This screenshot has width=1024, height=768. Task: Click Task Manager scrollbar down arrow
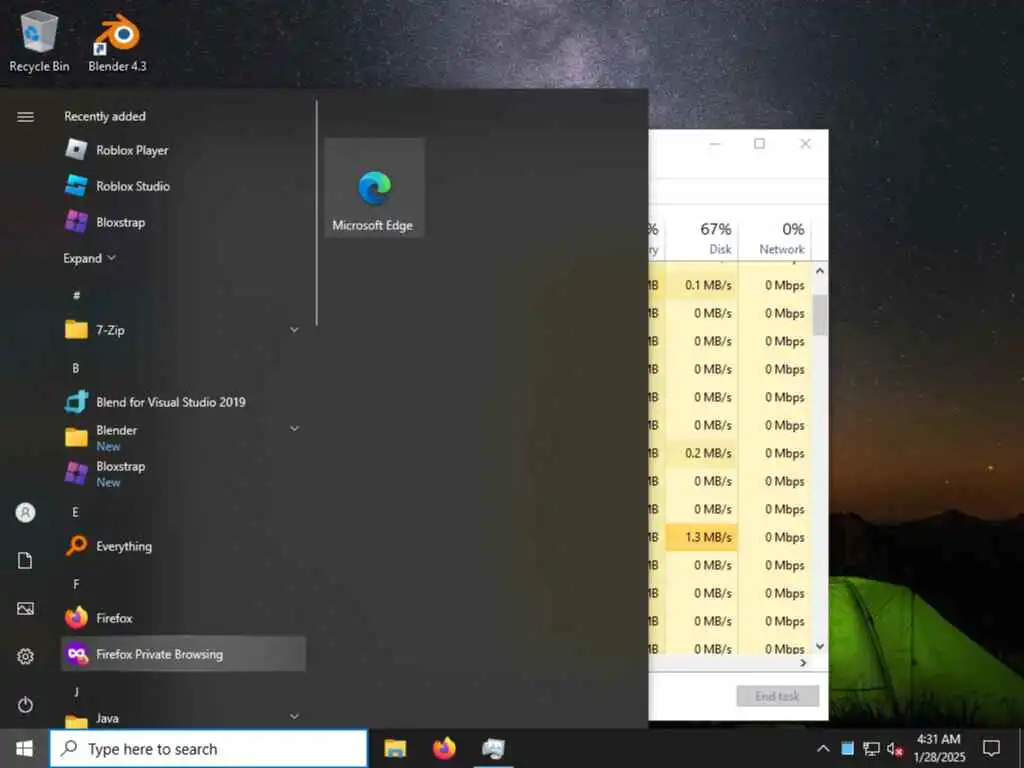coord(820,646)
